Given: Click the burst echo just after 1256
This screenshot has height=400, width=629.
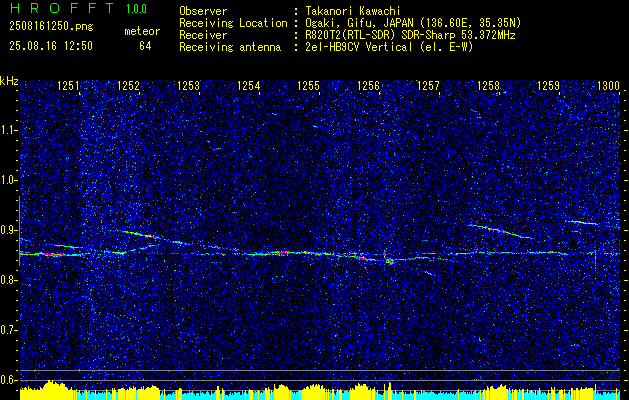Looking at the screenshot, I should (388, 260).
